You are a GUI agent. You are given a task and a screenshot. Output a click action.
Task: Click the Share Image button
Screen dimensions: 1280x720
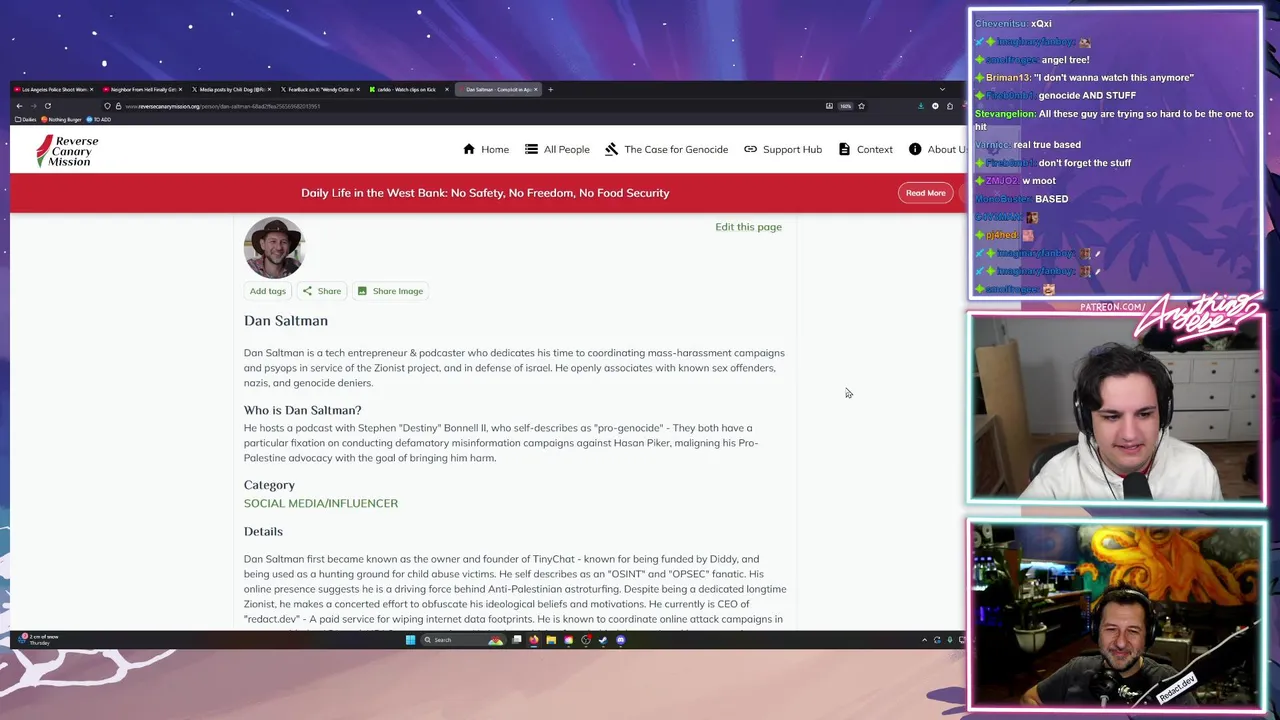[x=390, y=291]
